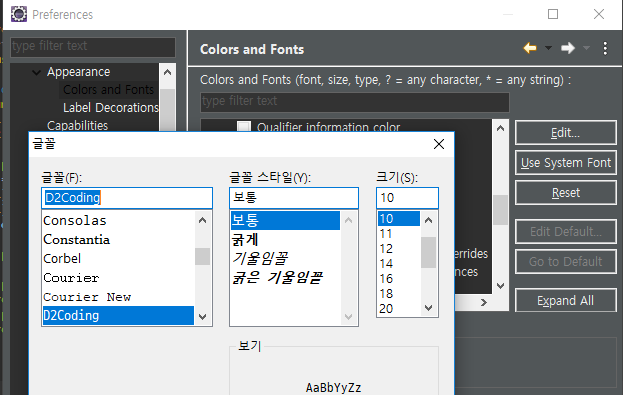Image resolution: width=623 pixels, height=395 pixels.
Task: Select size 12 in the size list
Action: (x=399, y=249)
